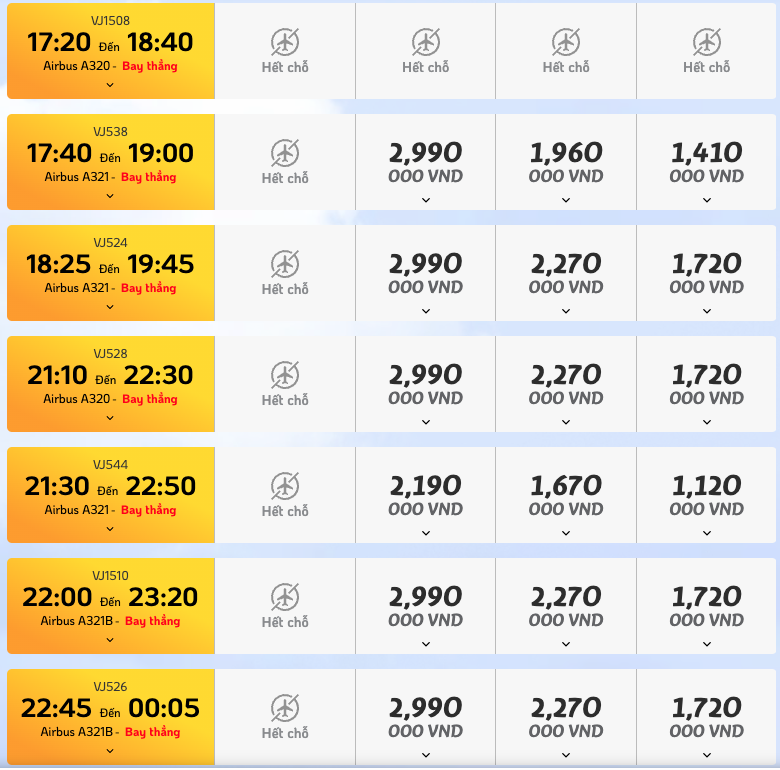Image resolution: width=780 pixels, height=770 pixels.
Task: Expand chevron under VJ544 2,190 fare
Action: pos(426,533)
